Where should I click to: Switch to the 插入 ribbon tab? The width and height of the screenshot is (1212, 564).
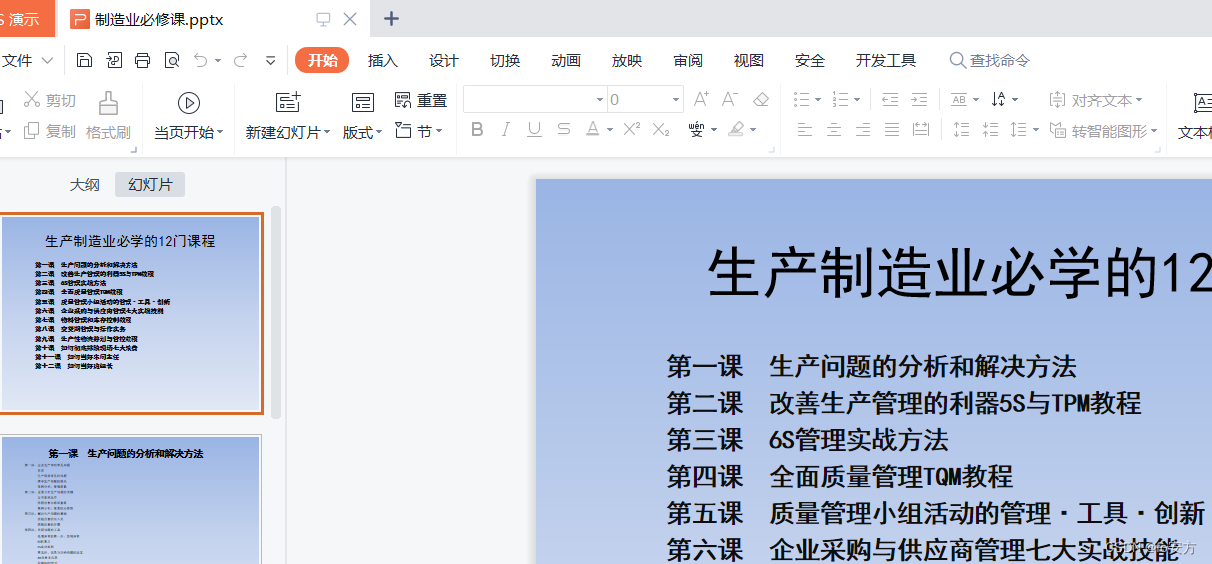[x=383, y=61]
